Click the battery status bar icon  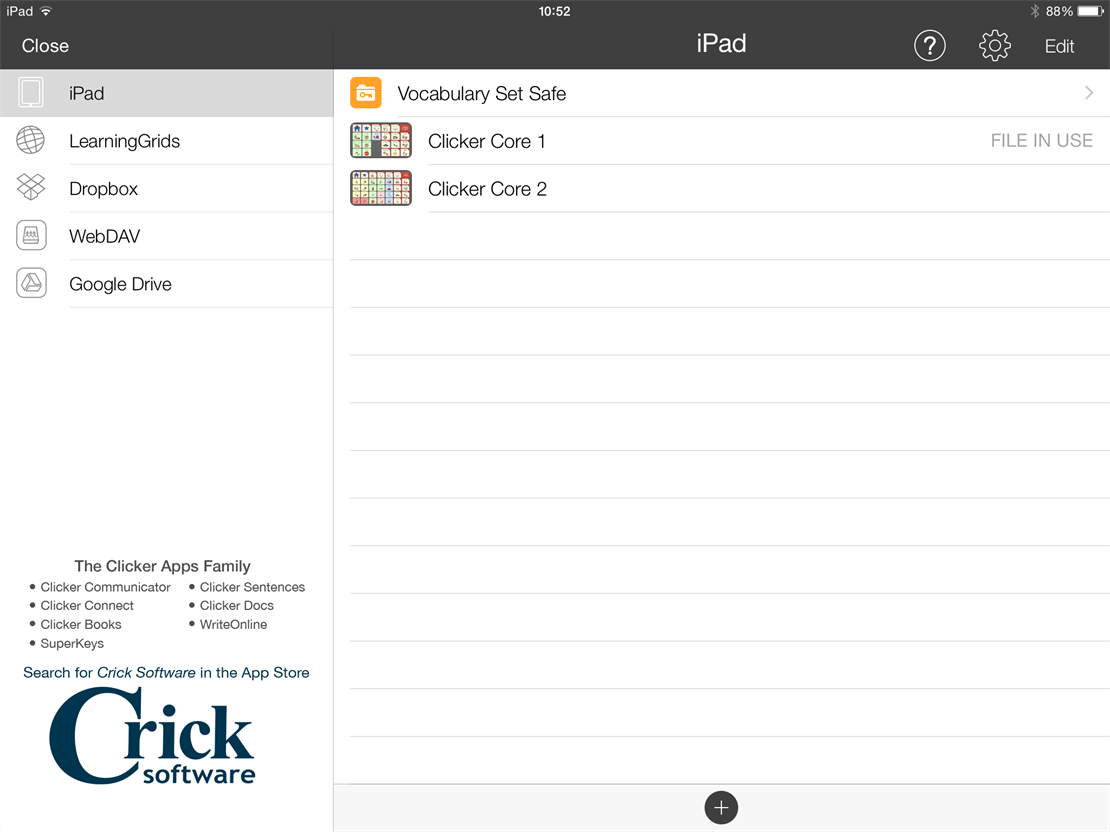1090,11
